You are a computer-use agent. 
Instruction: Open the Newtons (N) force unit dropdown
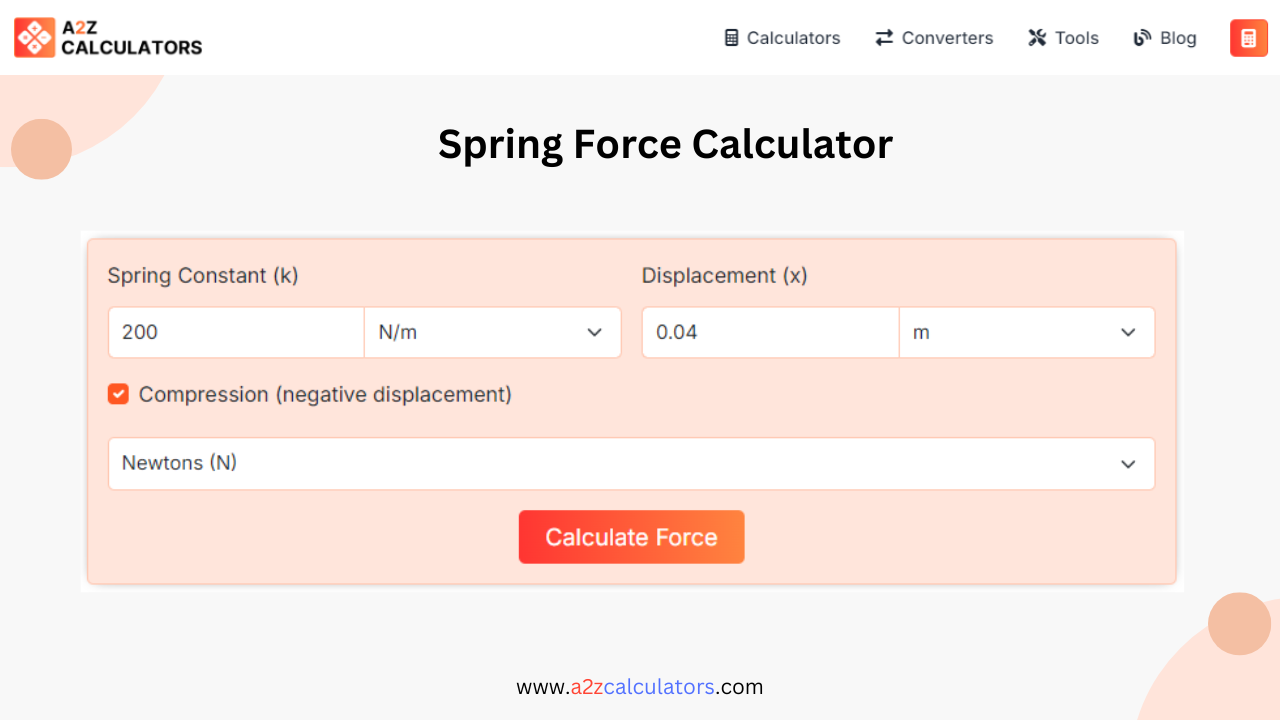pyautogui.click(x=631, y=464)
